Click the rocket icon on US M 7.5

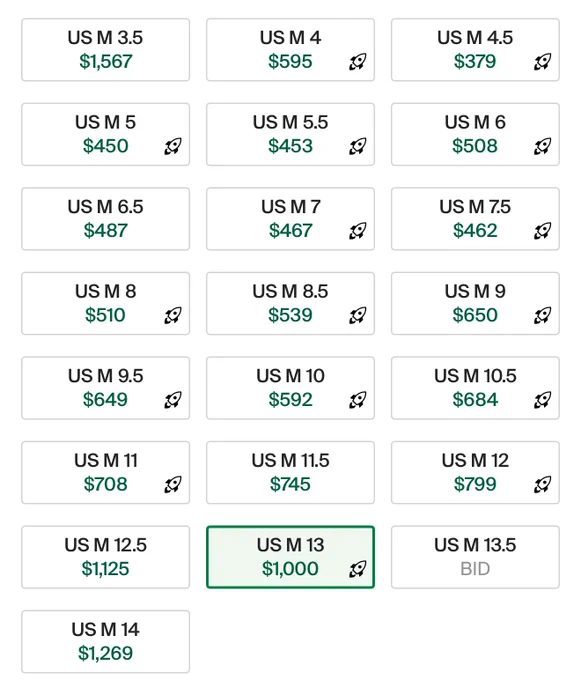[542, 231]
